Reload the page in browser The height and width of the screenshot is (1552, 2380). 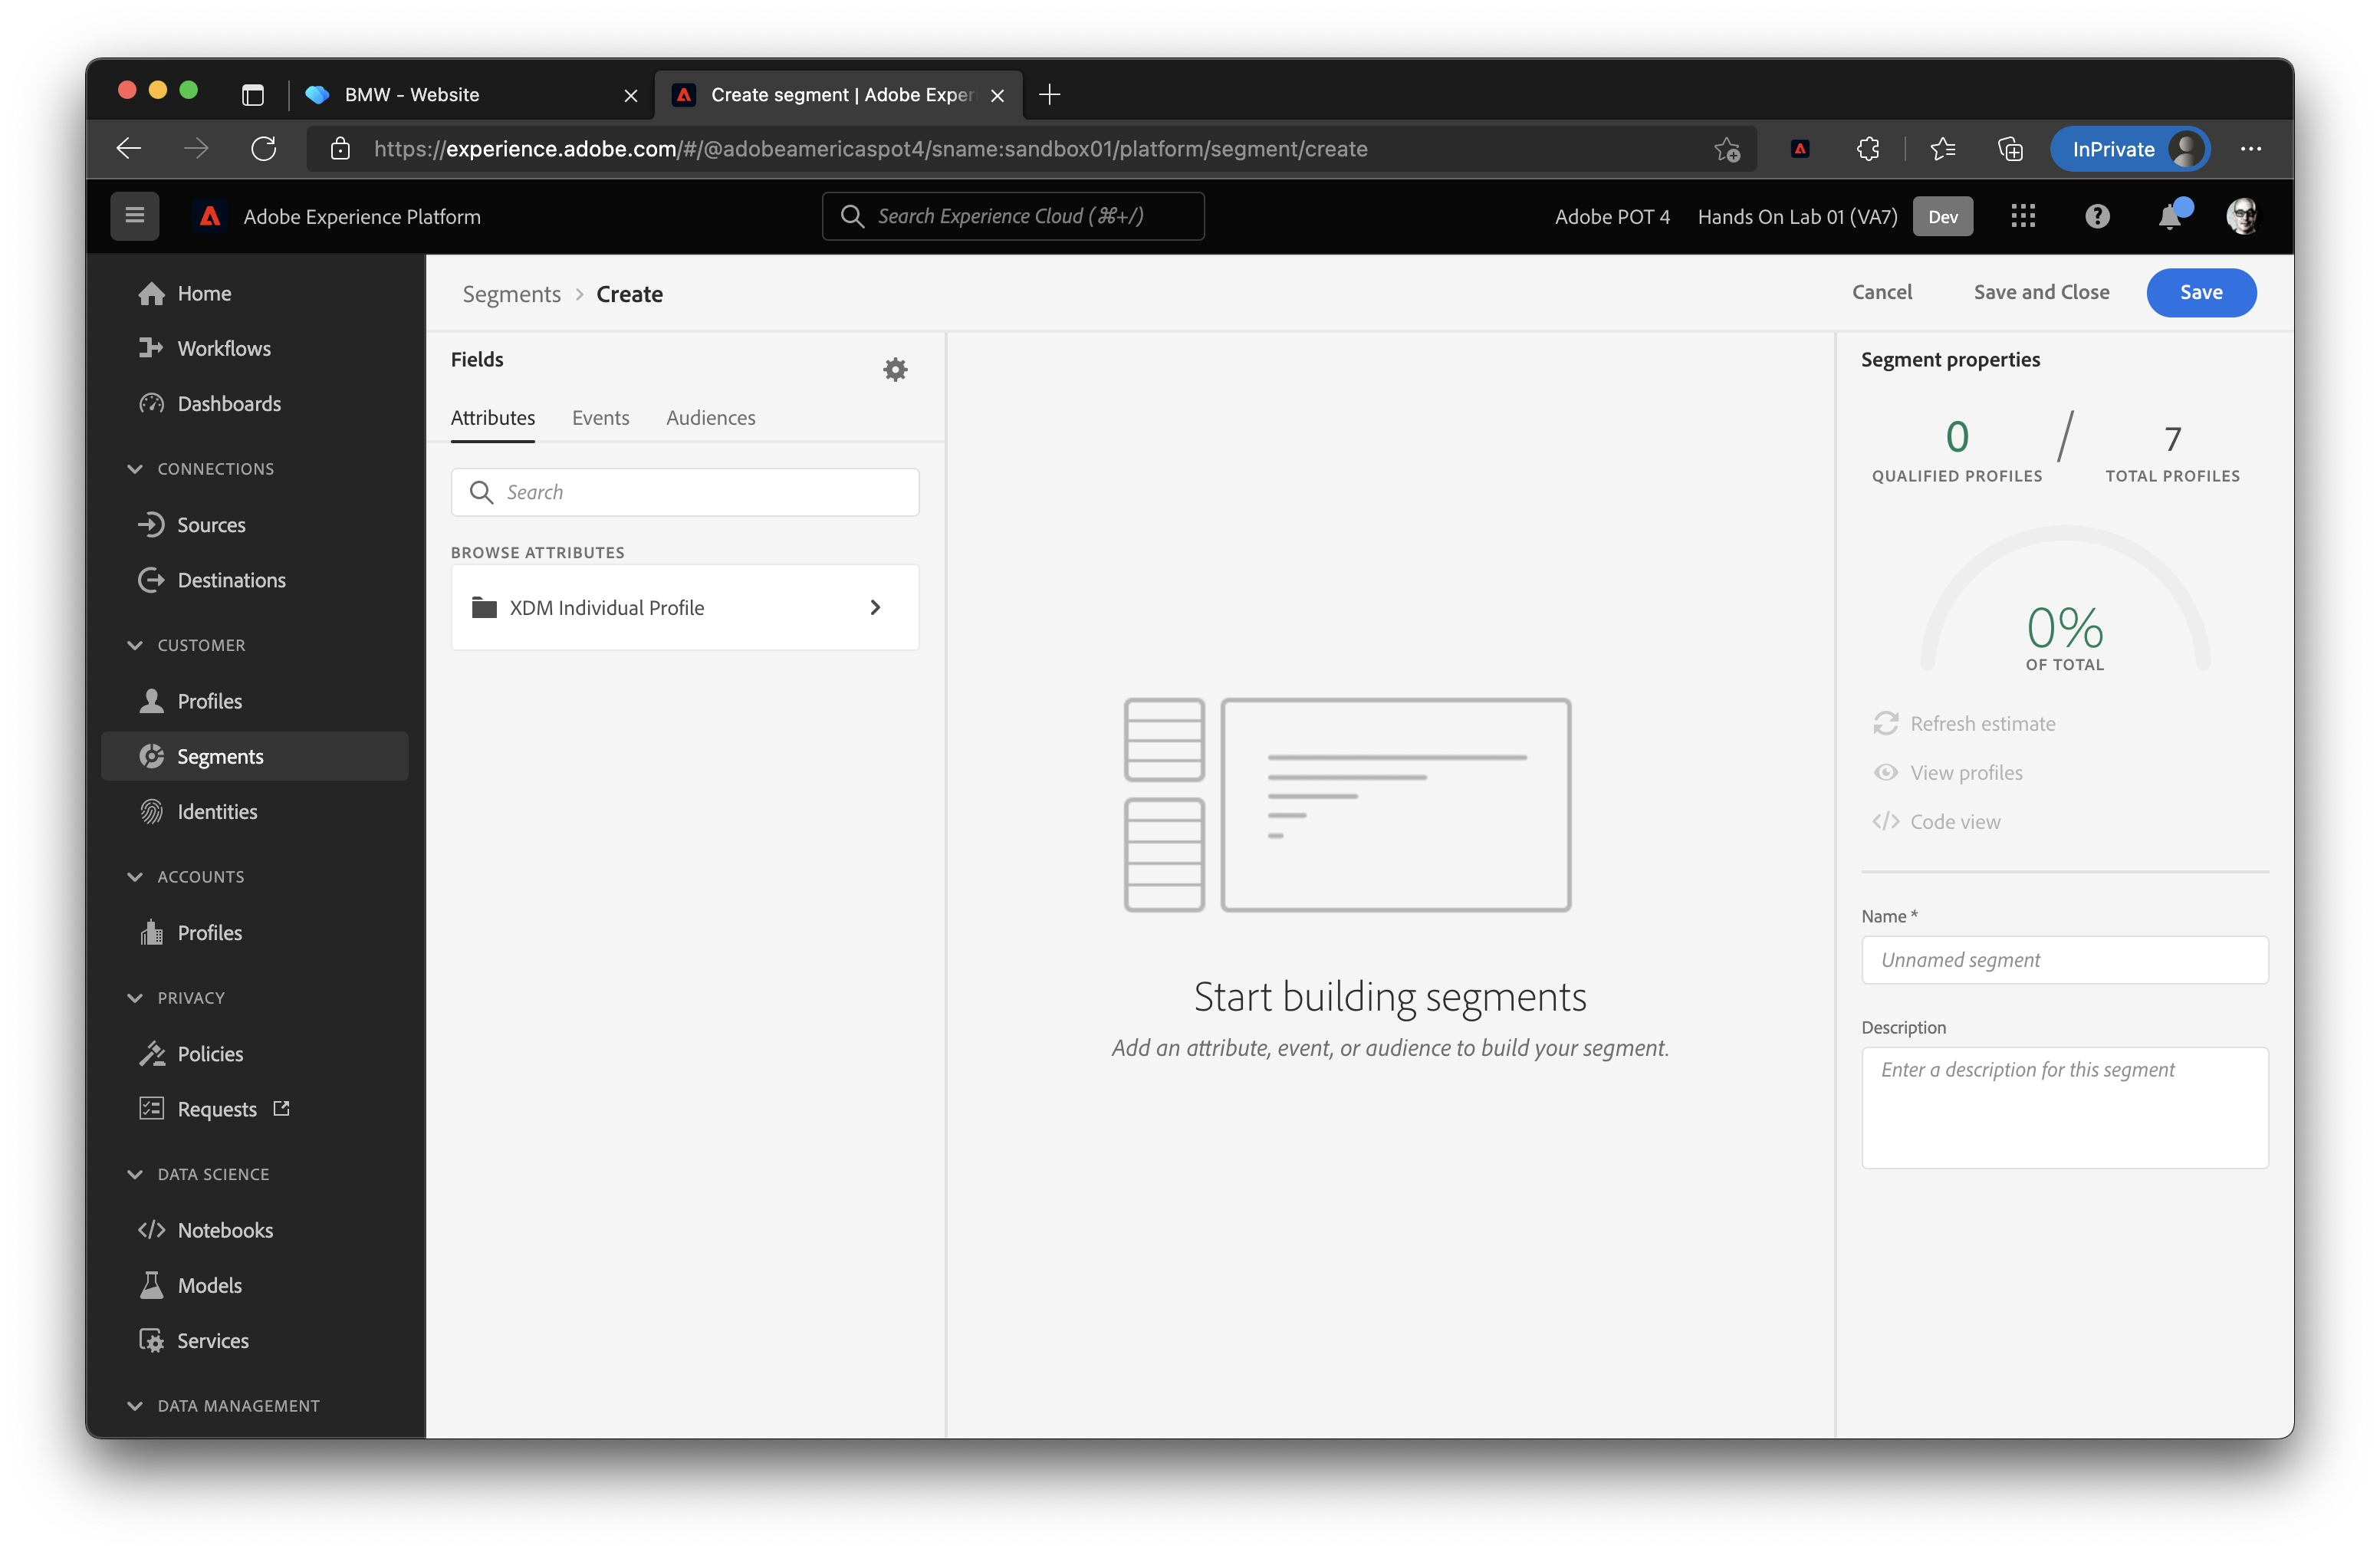(x=263, y=149)
